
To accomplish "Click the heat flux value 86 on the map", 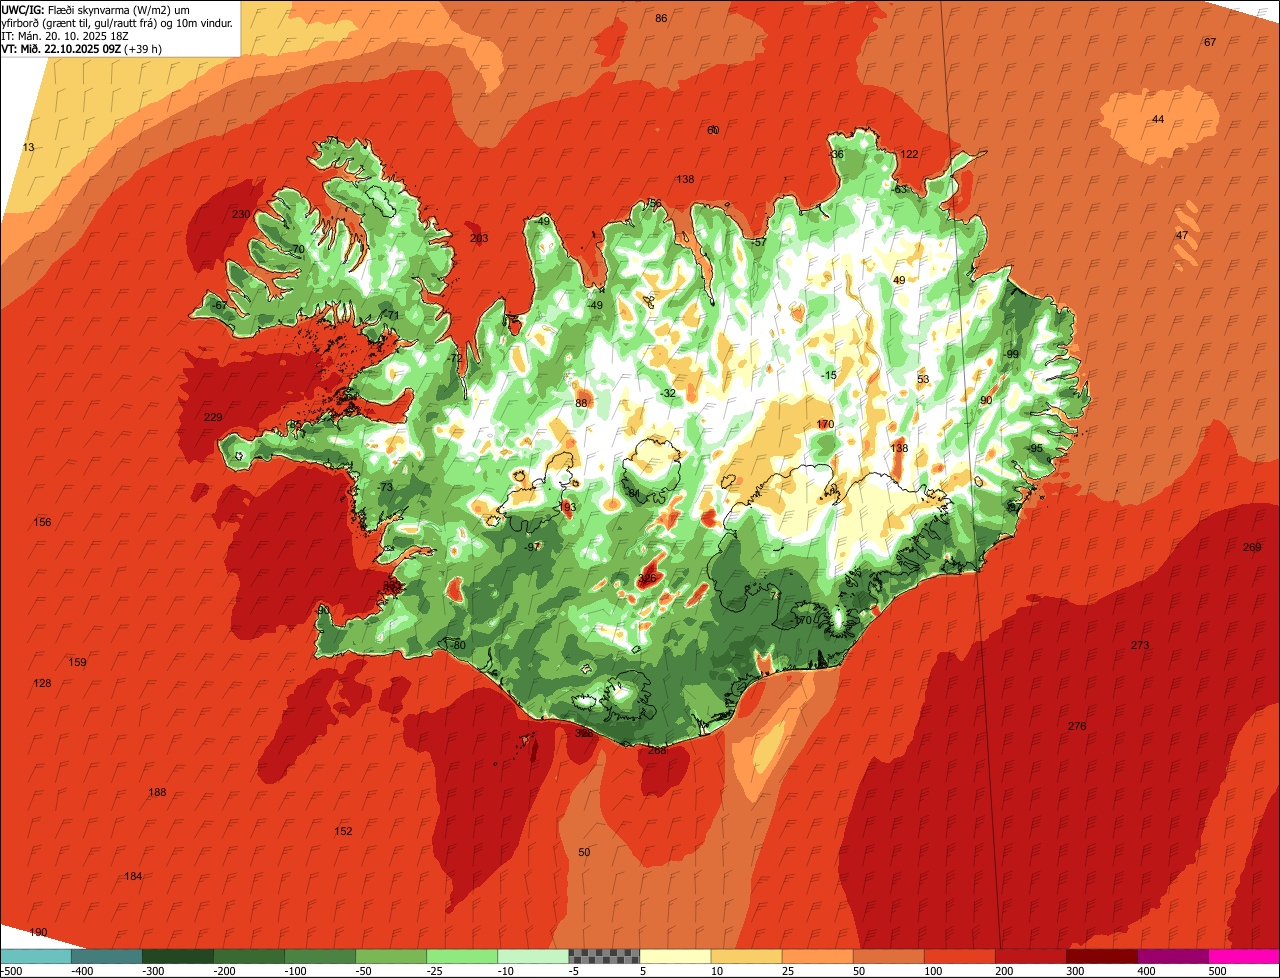I will [x=661, y=19].
